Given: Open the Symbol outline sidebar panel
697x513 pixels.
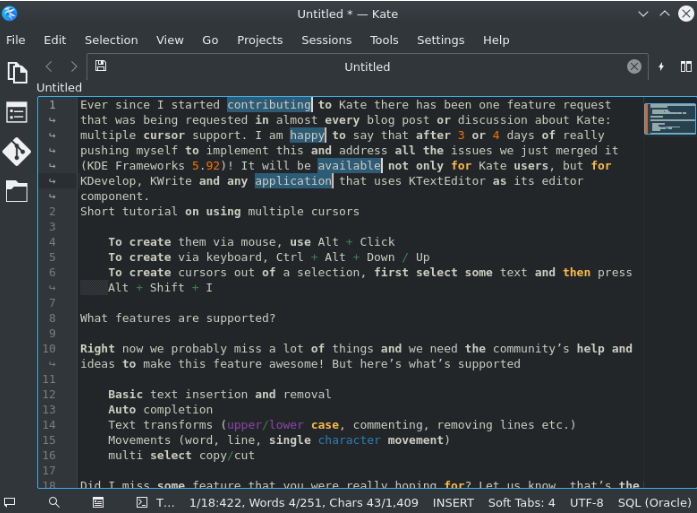Looking at the screenshot, I should point(17,113).
